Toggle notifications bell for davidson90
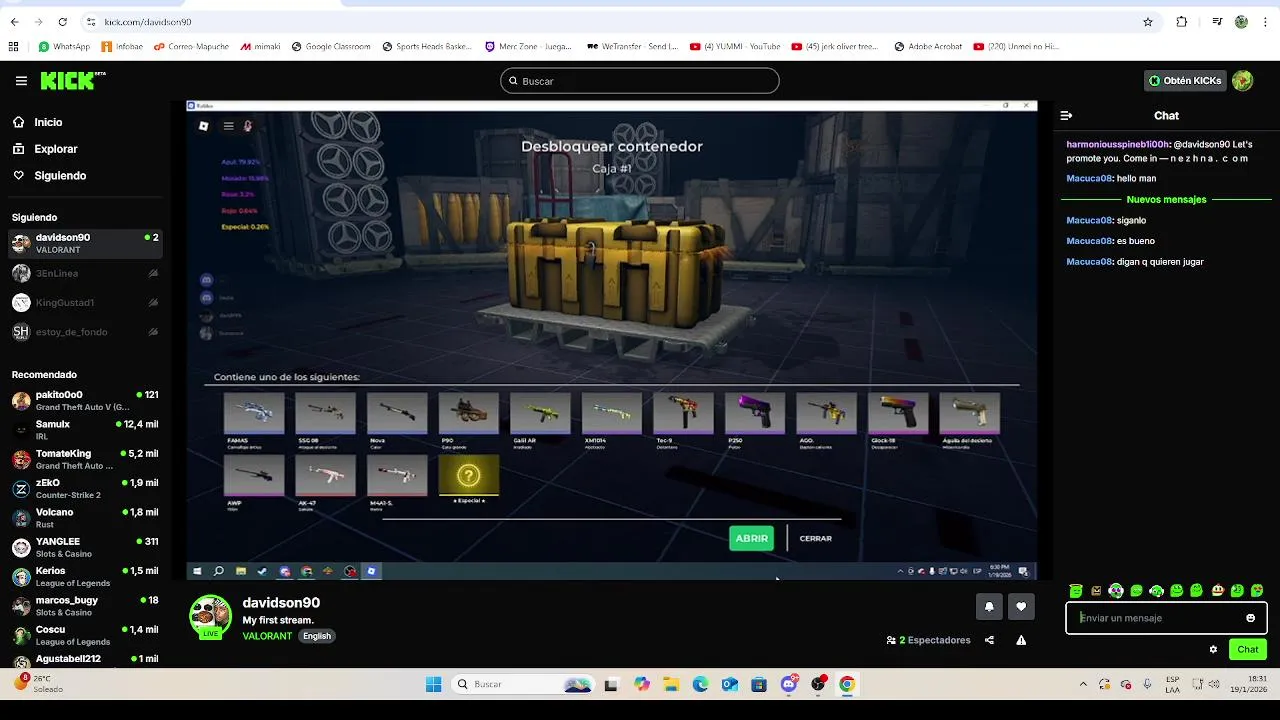The image size is (1280, 720). pyautogui.click(x=989, y=607)
